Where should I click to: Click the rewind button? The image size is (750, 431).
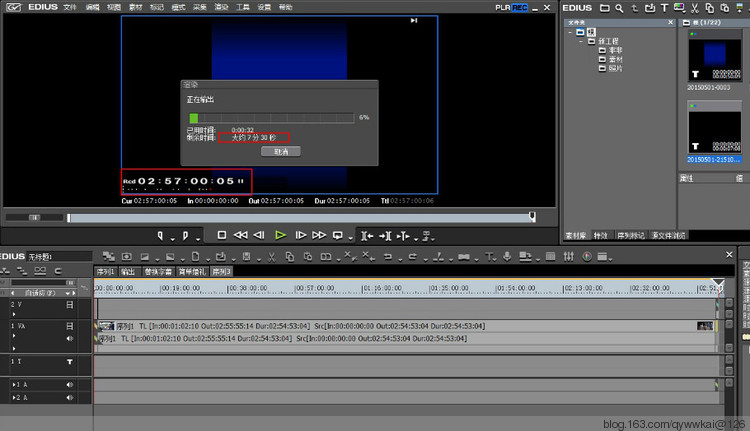click(241, 235)
